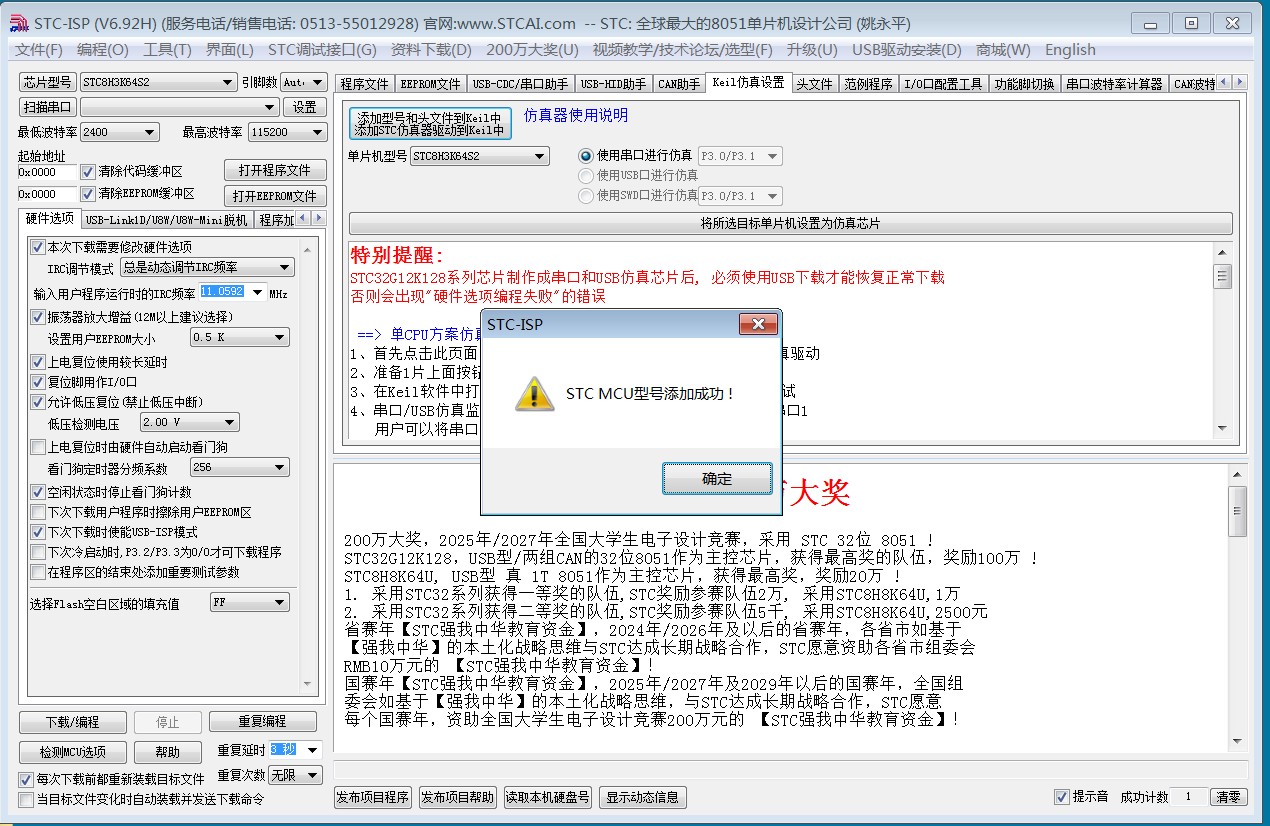1270x826 pixels.
Task: Click 将所选目标单片机设置为仿真芯片 button
Action: (790, 224)
